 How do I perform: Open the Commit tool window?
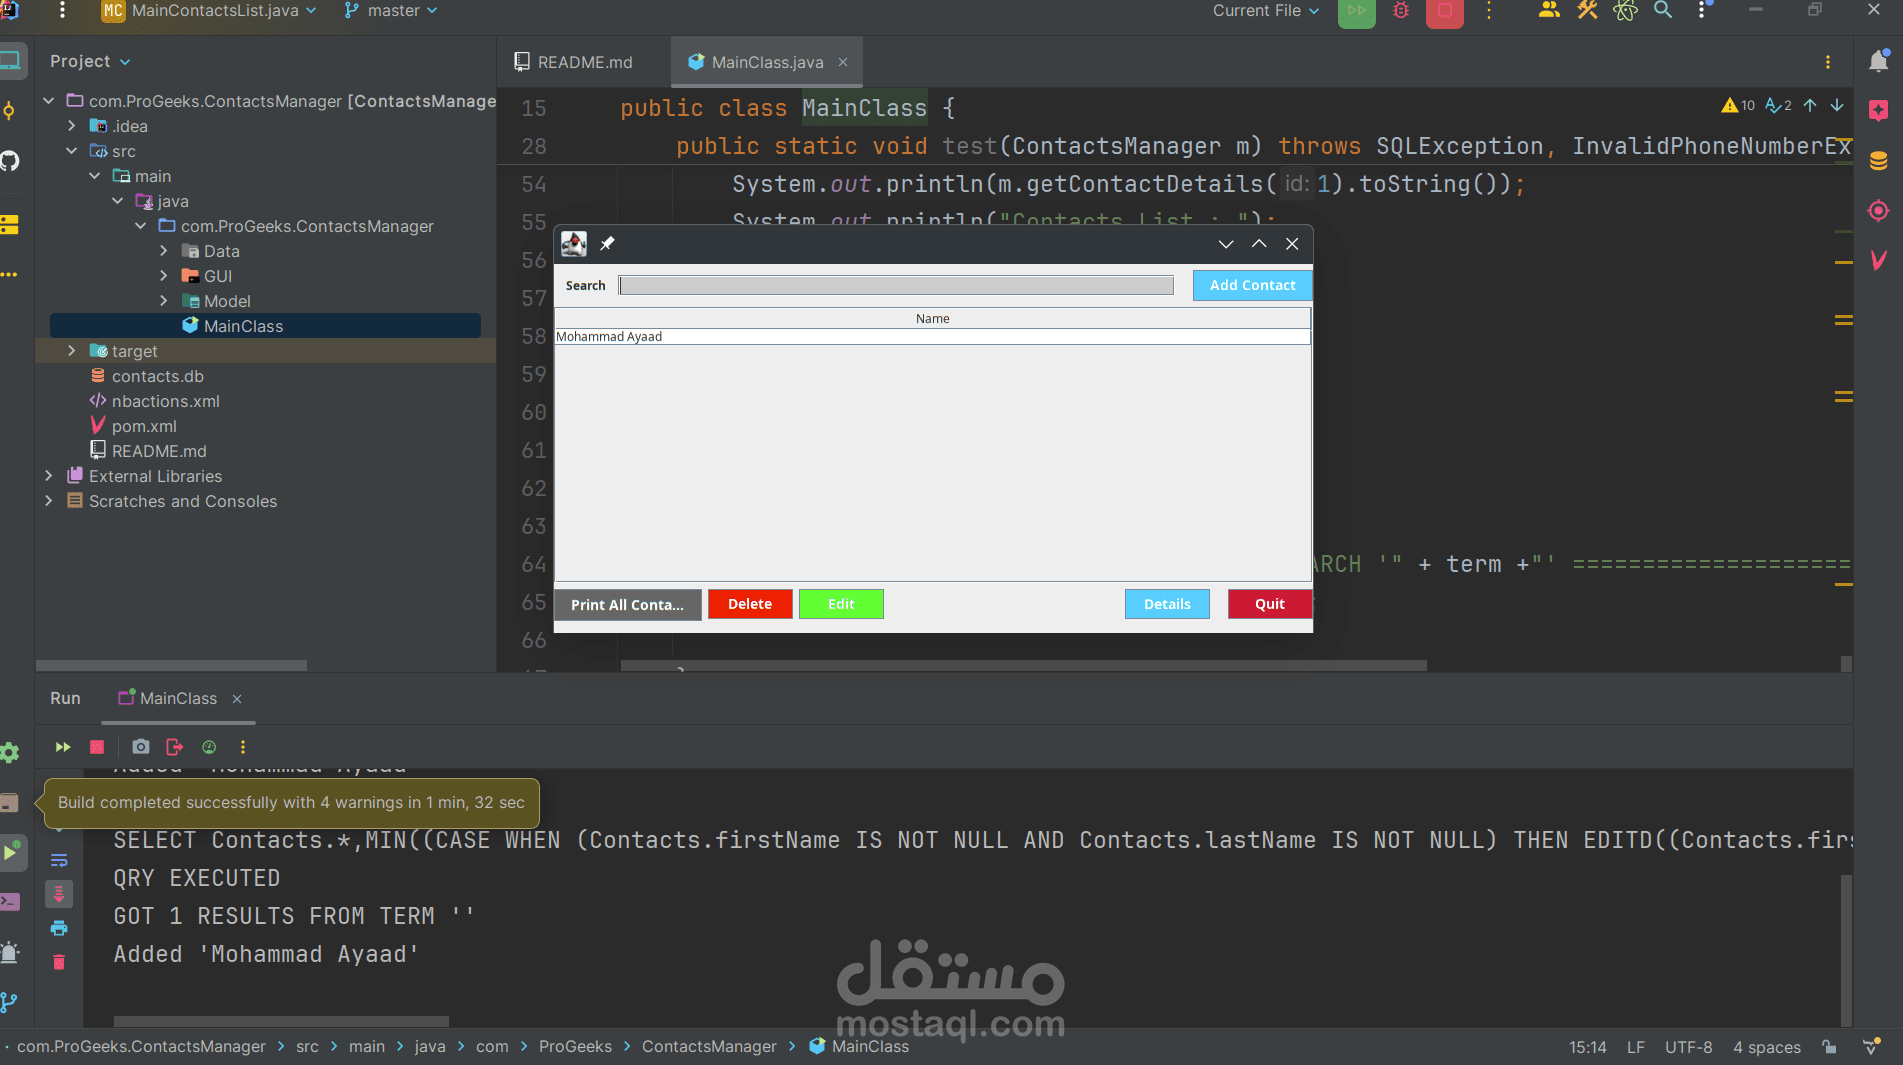pos(10,111)
